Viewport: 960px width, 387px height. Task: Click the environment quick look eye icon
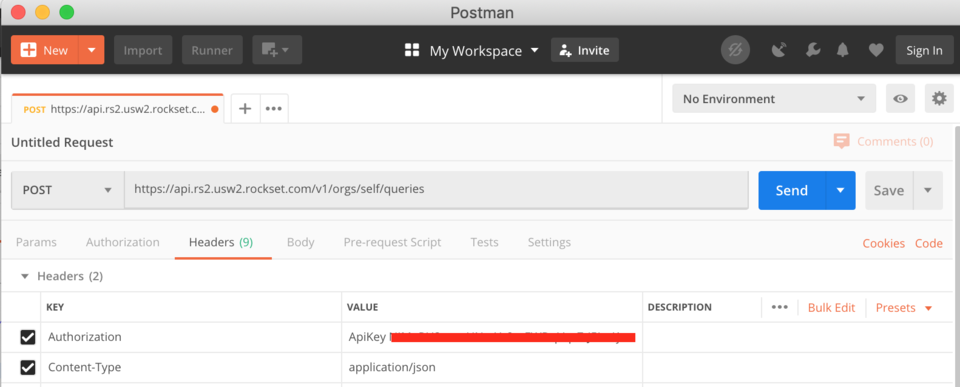tap(900, 99)
